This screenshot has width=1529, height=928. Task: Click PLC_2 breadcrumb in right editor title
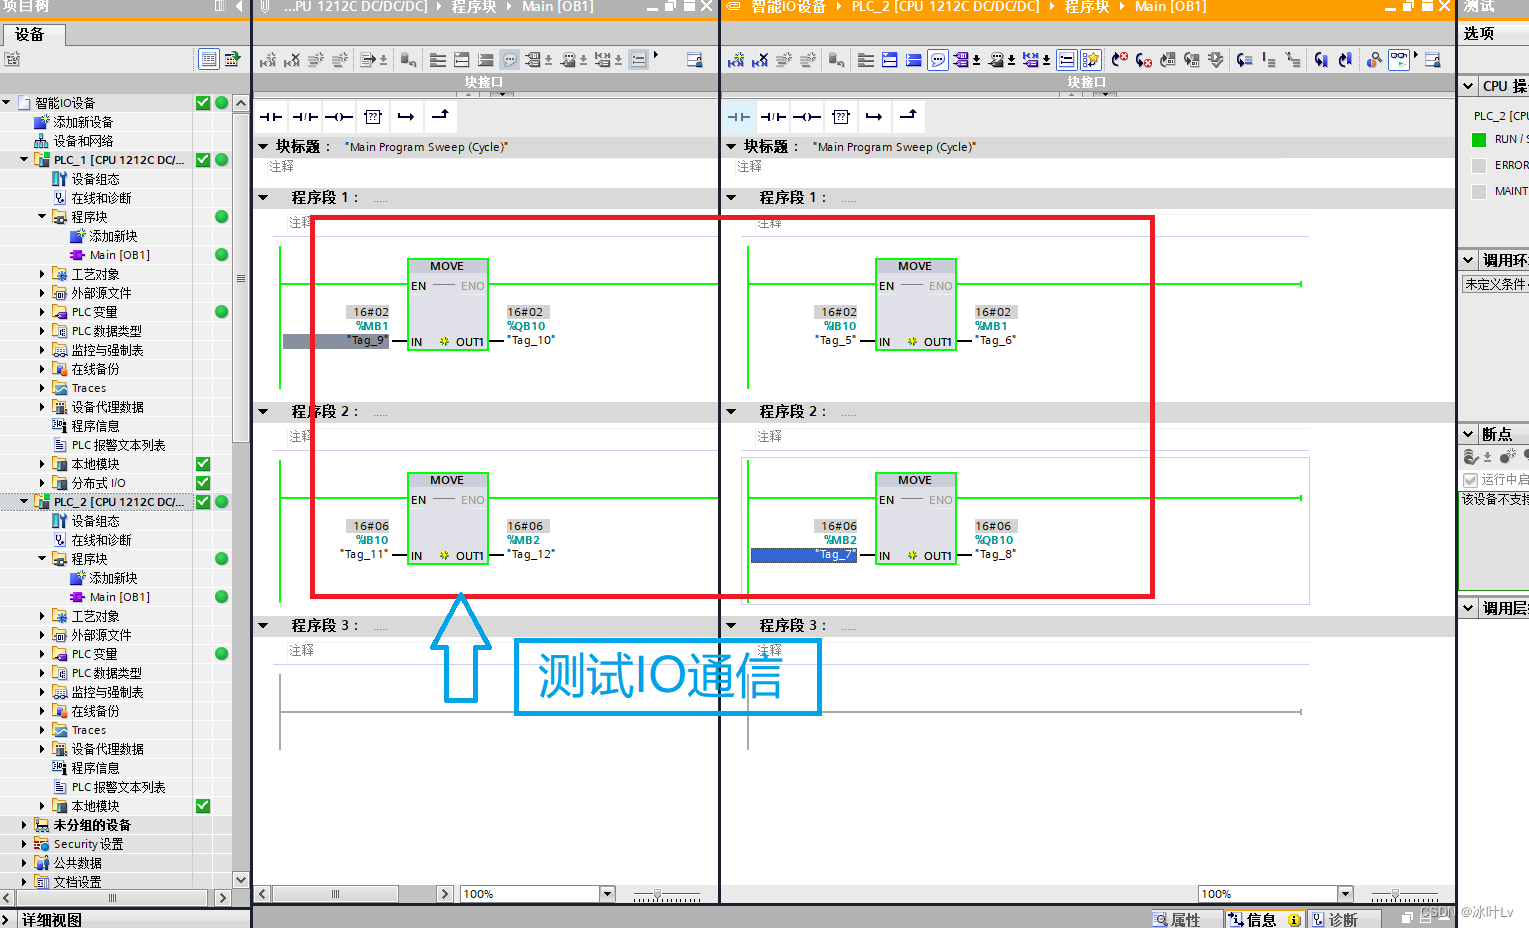(x=945, y=7)
